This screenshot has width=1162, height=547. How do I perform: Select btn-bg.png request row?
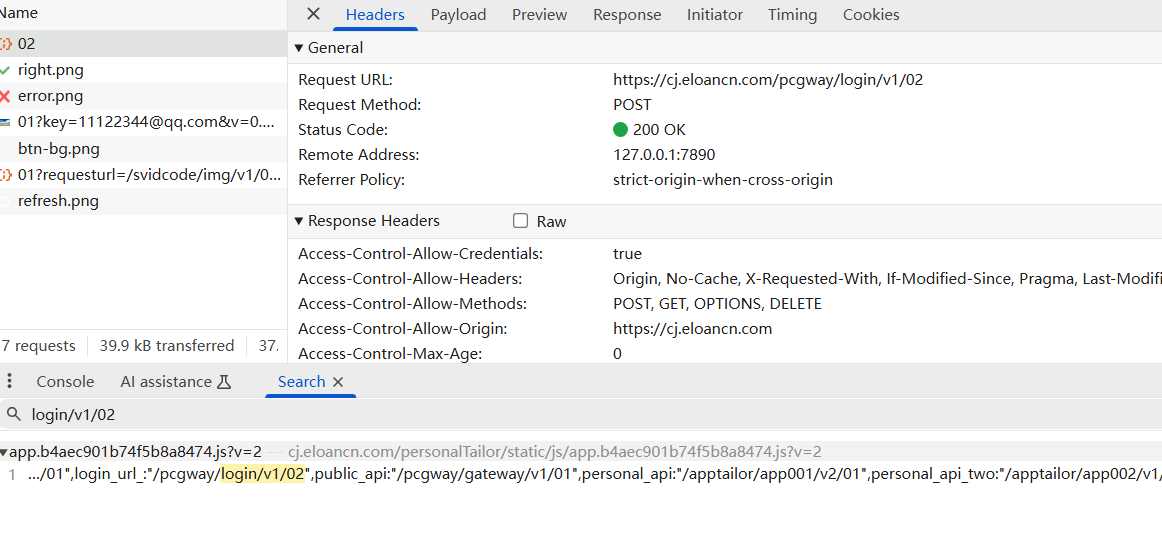coord(59,149)
